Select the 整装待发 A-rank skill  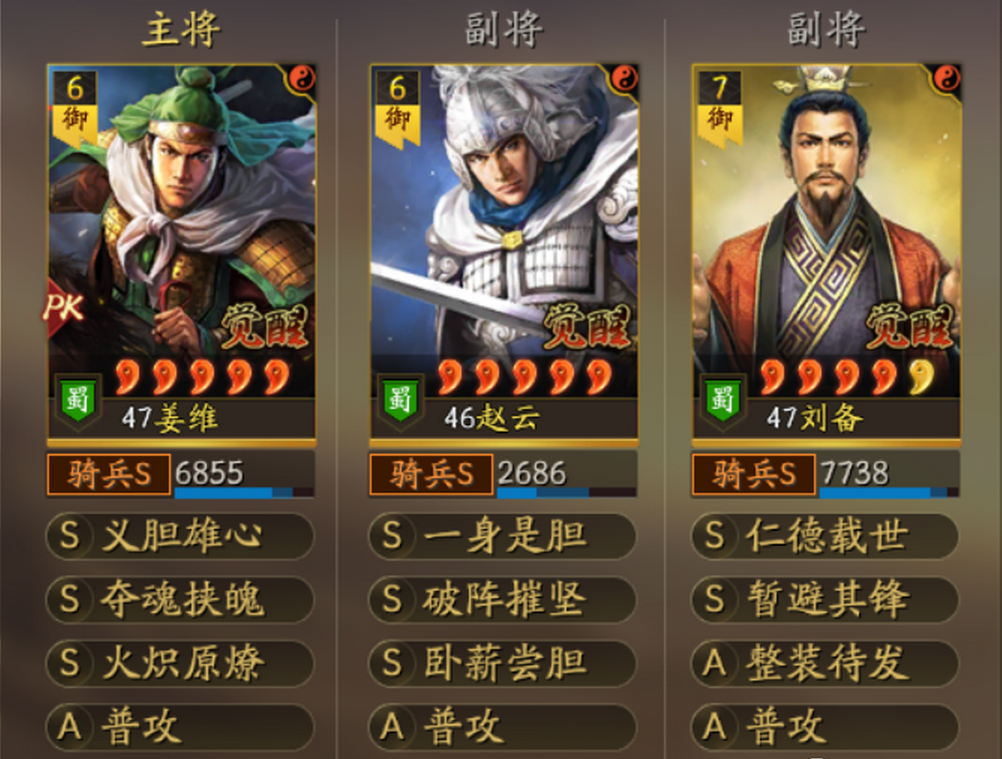[x=825, y=663]
